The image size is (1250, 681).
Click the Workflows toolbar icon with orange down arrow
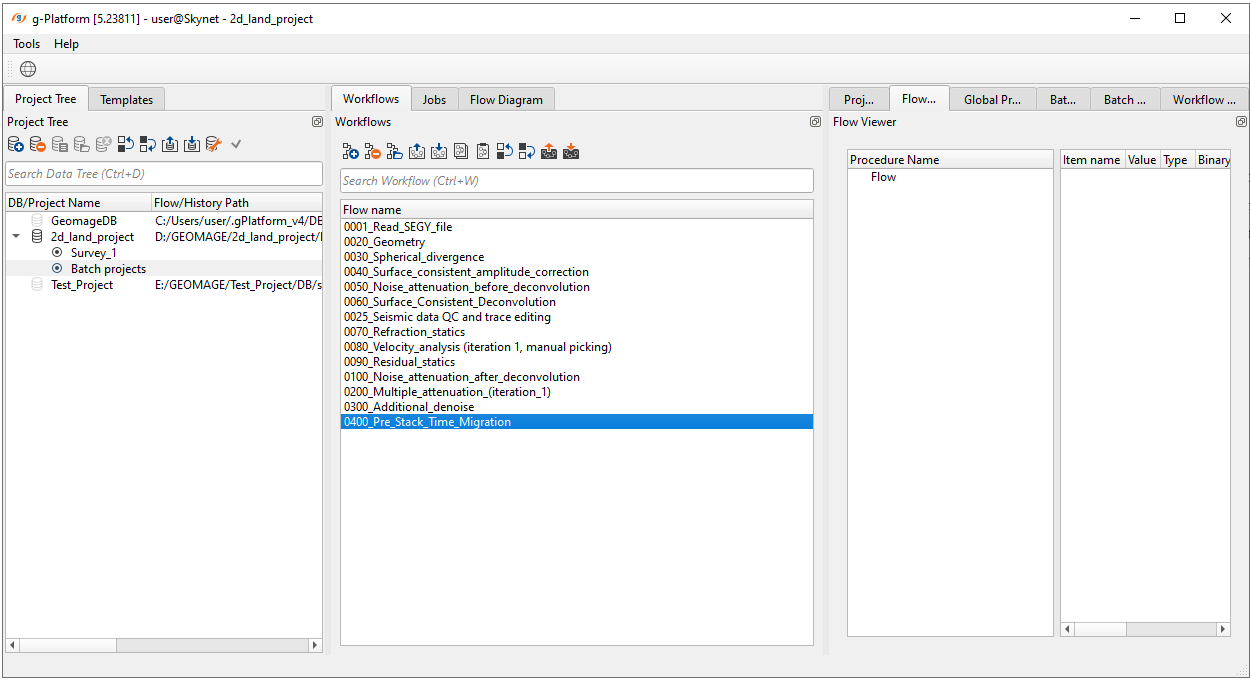[571, 152]
